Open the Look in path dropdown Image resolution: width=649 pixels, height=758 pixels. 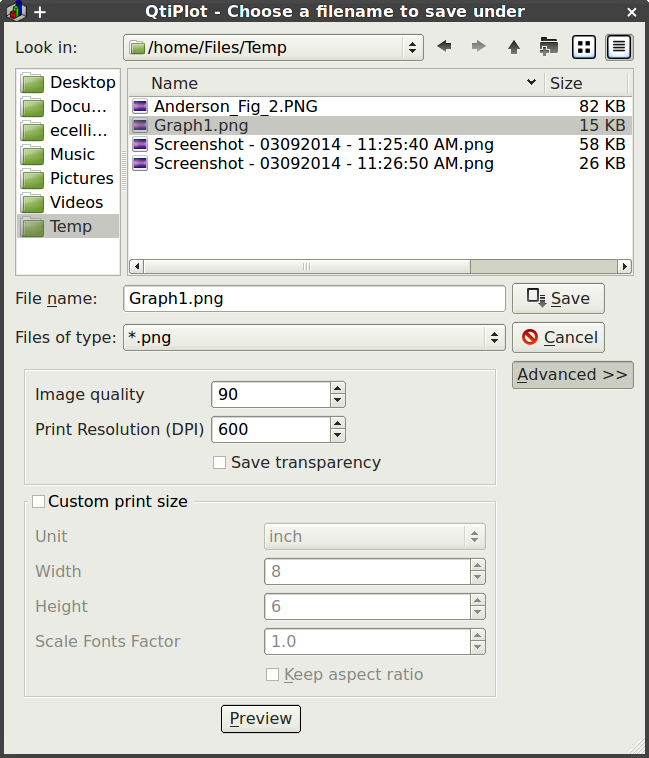(274, 47)
